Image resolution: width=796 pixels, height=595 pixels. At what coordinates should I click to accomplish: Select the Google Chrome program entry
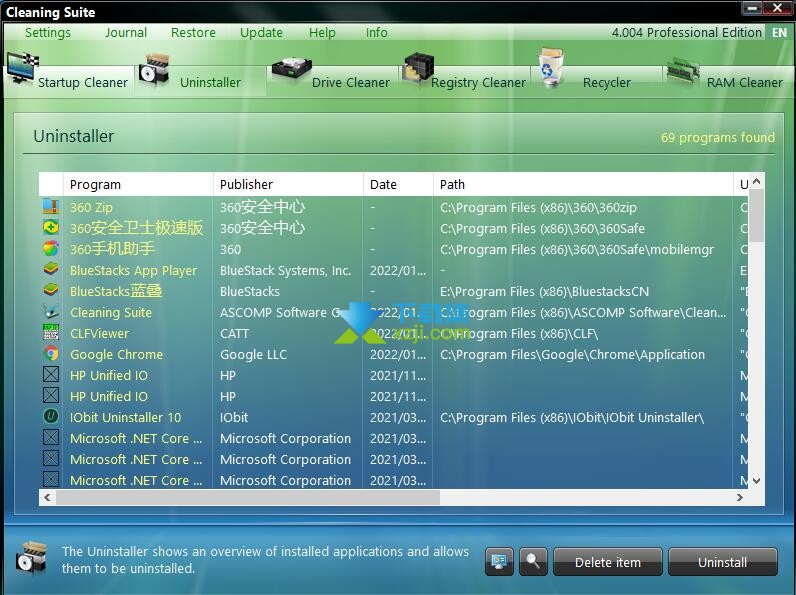pyautogui.click(x=116, y=354)
